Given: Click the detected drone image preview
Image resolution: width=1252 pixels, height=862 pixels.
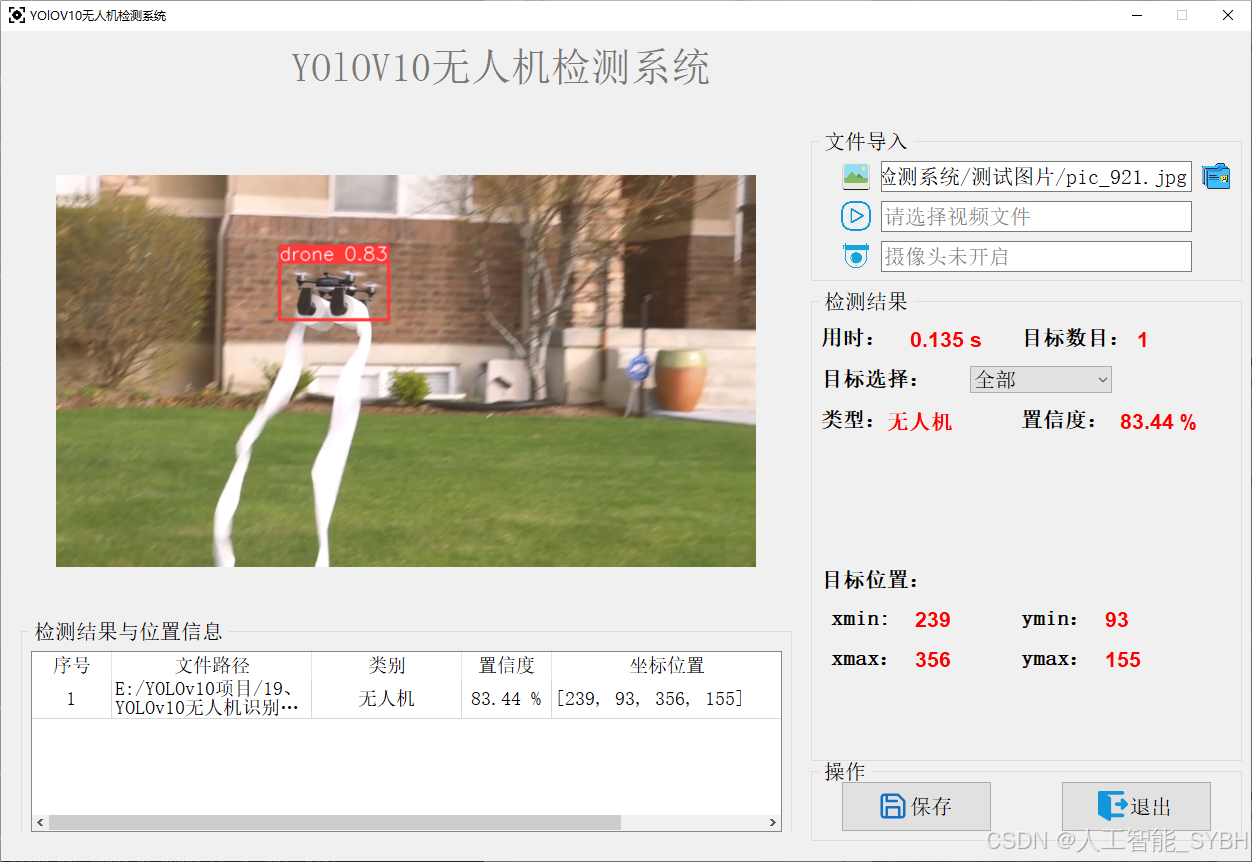Looking at the screenshot, I should (x=406, y=371).
